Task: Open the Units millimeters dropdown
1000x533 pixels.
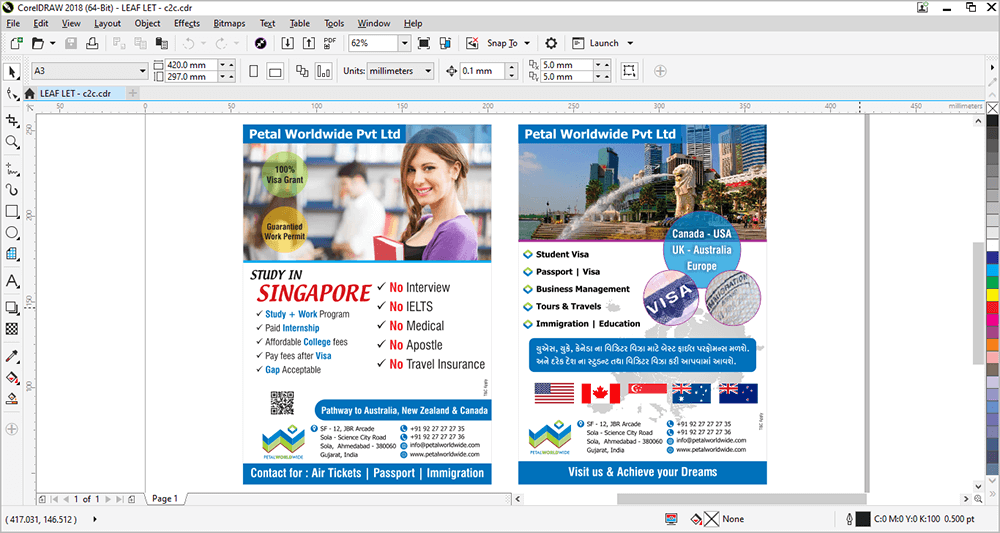Action: pyautogui.click(x=429, y=71)
